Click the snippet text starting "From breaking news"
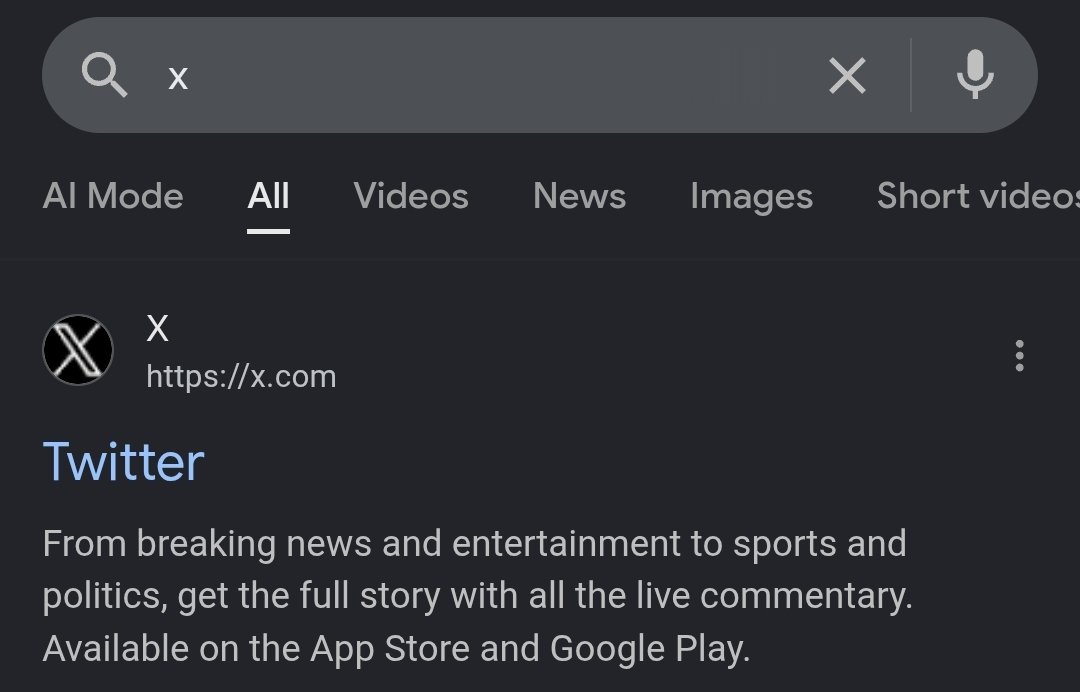 (x=477, y=596)
